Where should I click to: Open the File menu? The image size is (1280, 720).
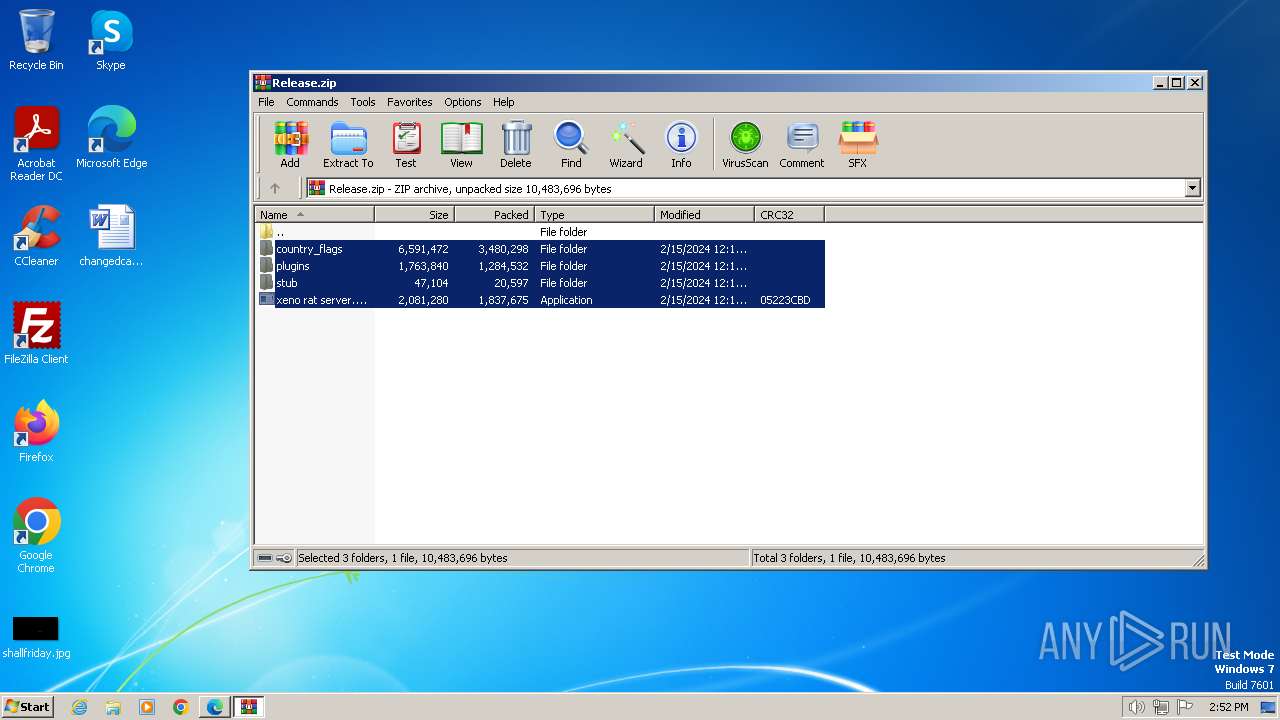pos(266,102)
